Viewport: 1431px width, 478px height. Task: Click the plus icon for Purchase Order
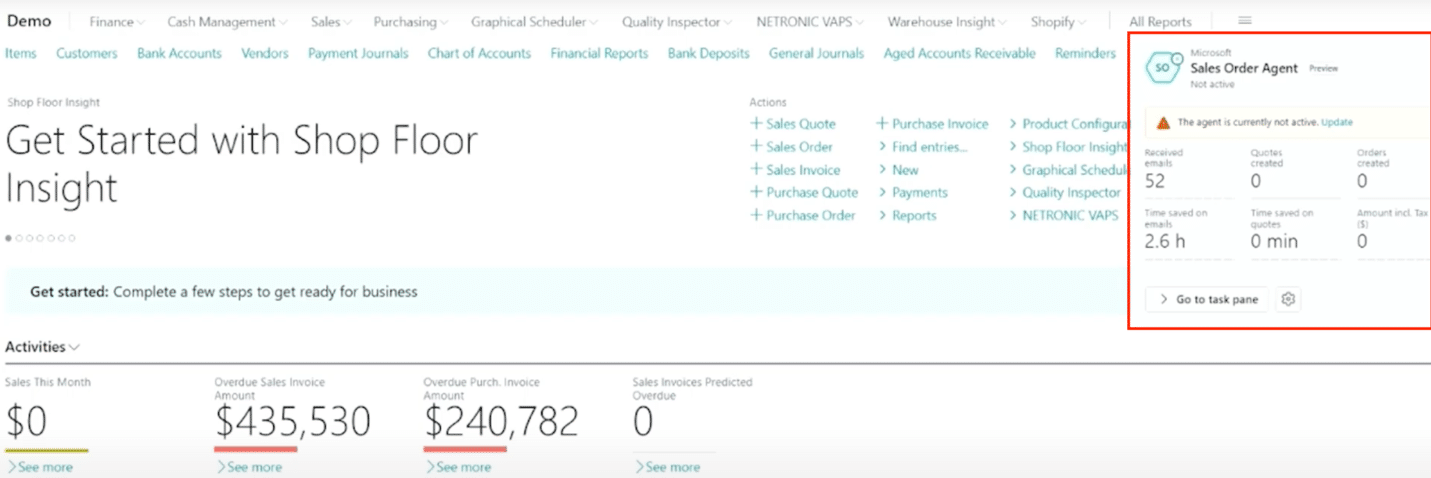(x=756, y=215)
